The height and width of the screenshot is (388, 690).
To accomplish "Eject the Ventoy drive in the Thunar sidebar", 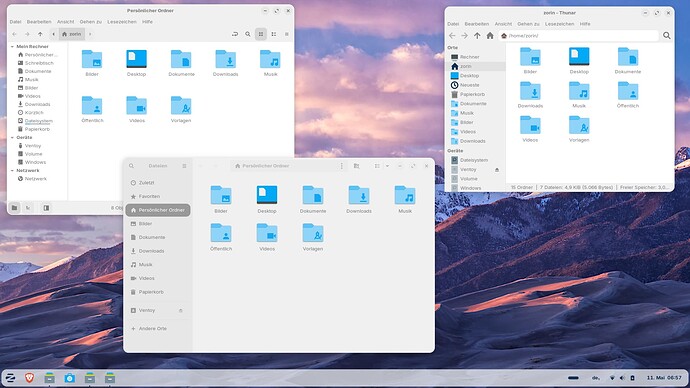I will pyautogui.click(x=497, y=169).
